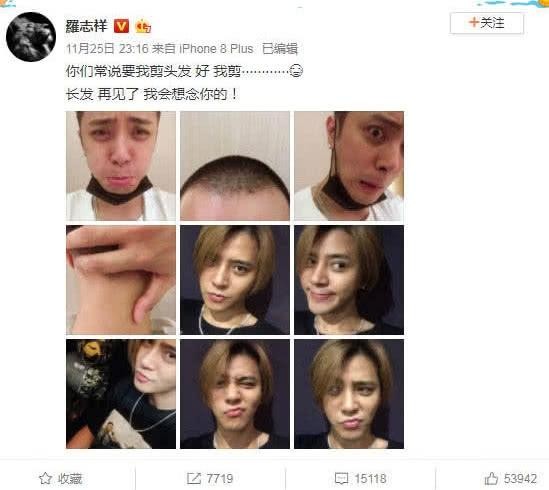Open the bottom-right long hair selfie thumbnail
This screenshot has width=549, height=490.
pos(349,394)
